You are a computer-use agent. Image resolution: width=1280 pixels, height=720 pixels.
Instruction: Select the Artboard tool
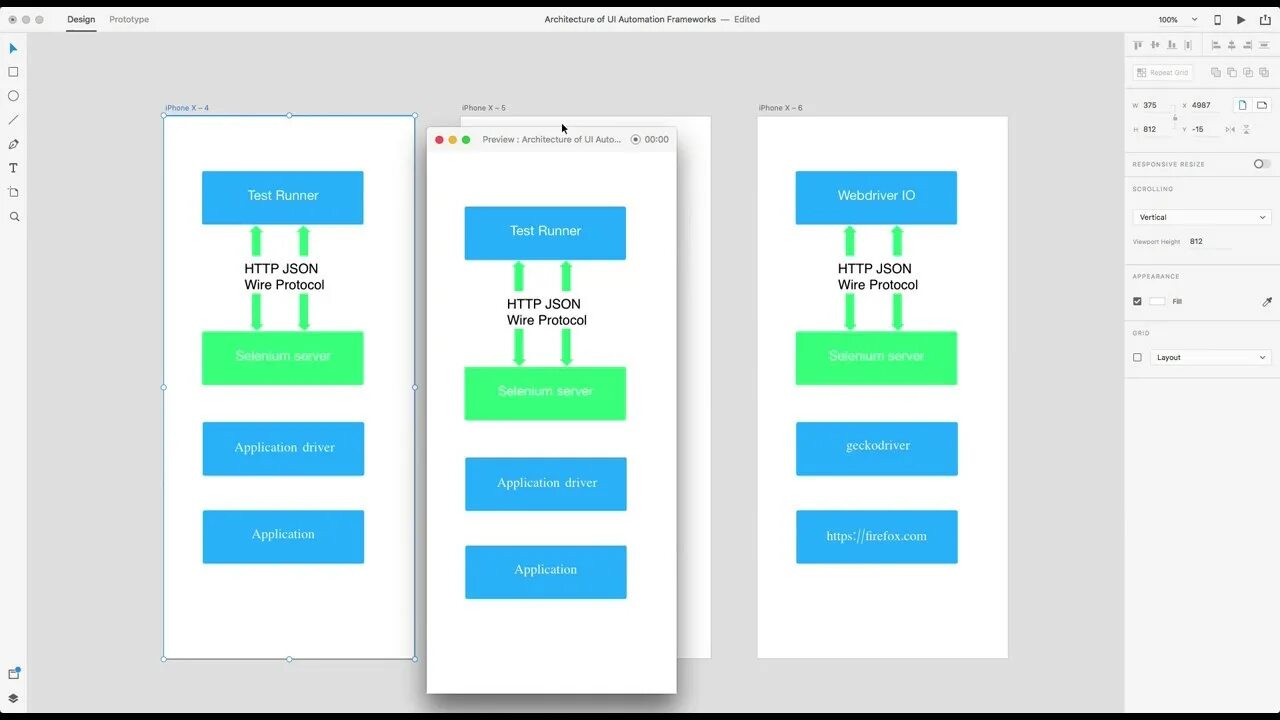pyautogui.click(x=14, y=192)
